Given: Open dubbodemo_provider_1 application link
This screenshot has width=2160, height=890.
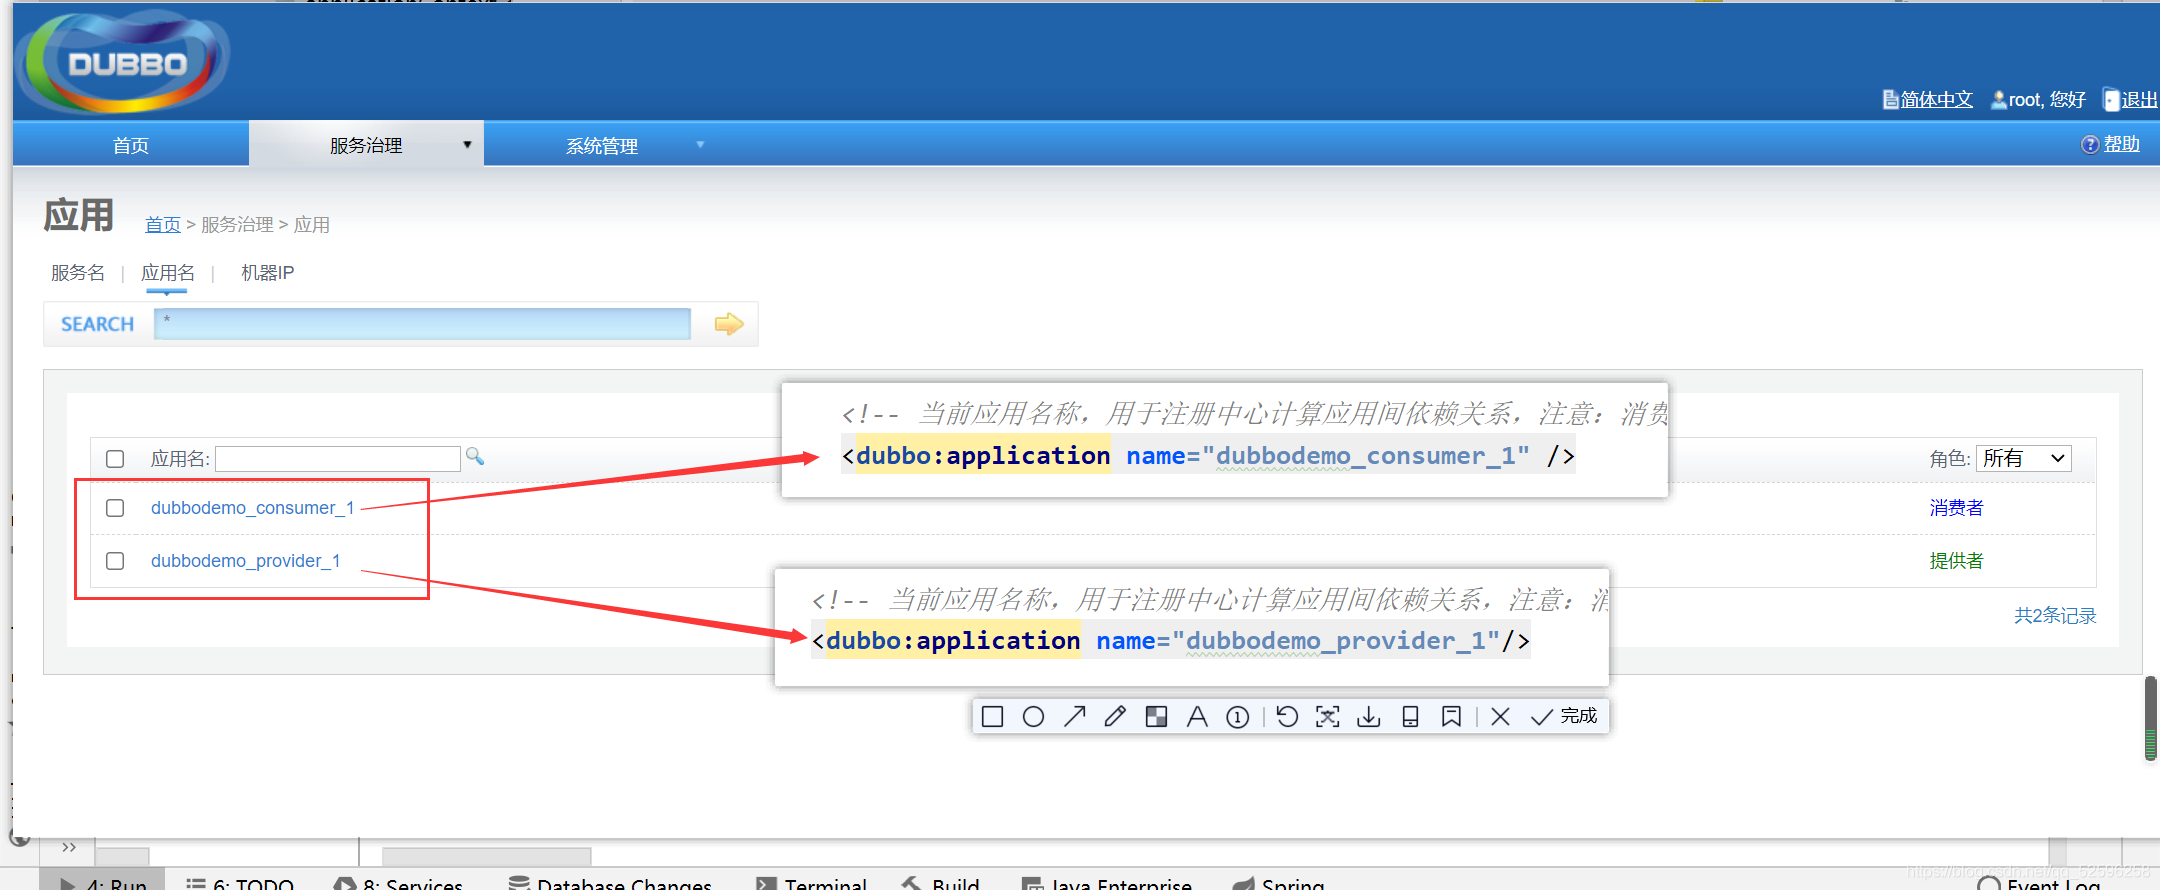Looking at the screenshot, I should click(245, 561).
